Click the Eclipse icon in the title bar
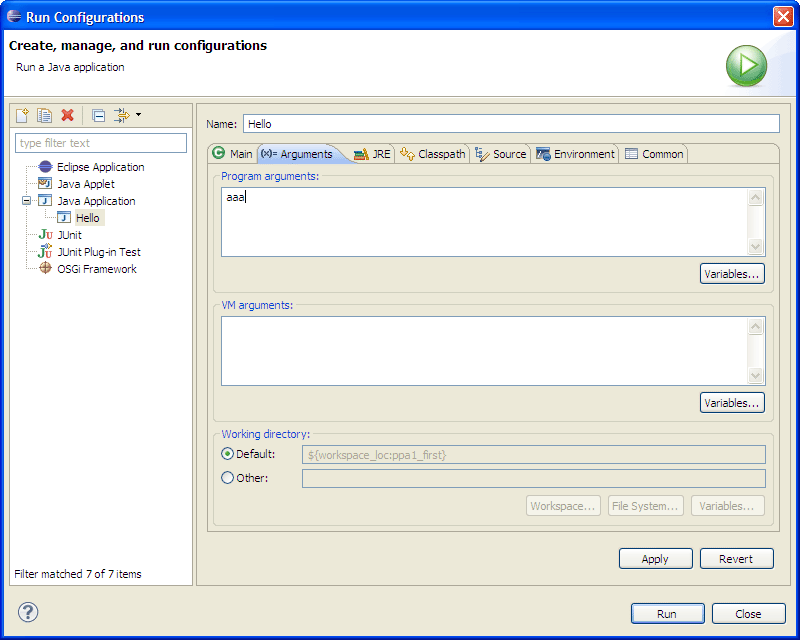 [14, 16]
